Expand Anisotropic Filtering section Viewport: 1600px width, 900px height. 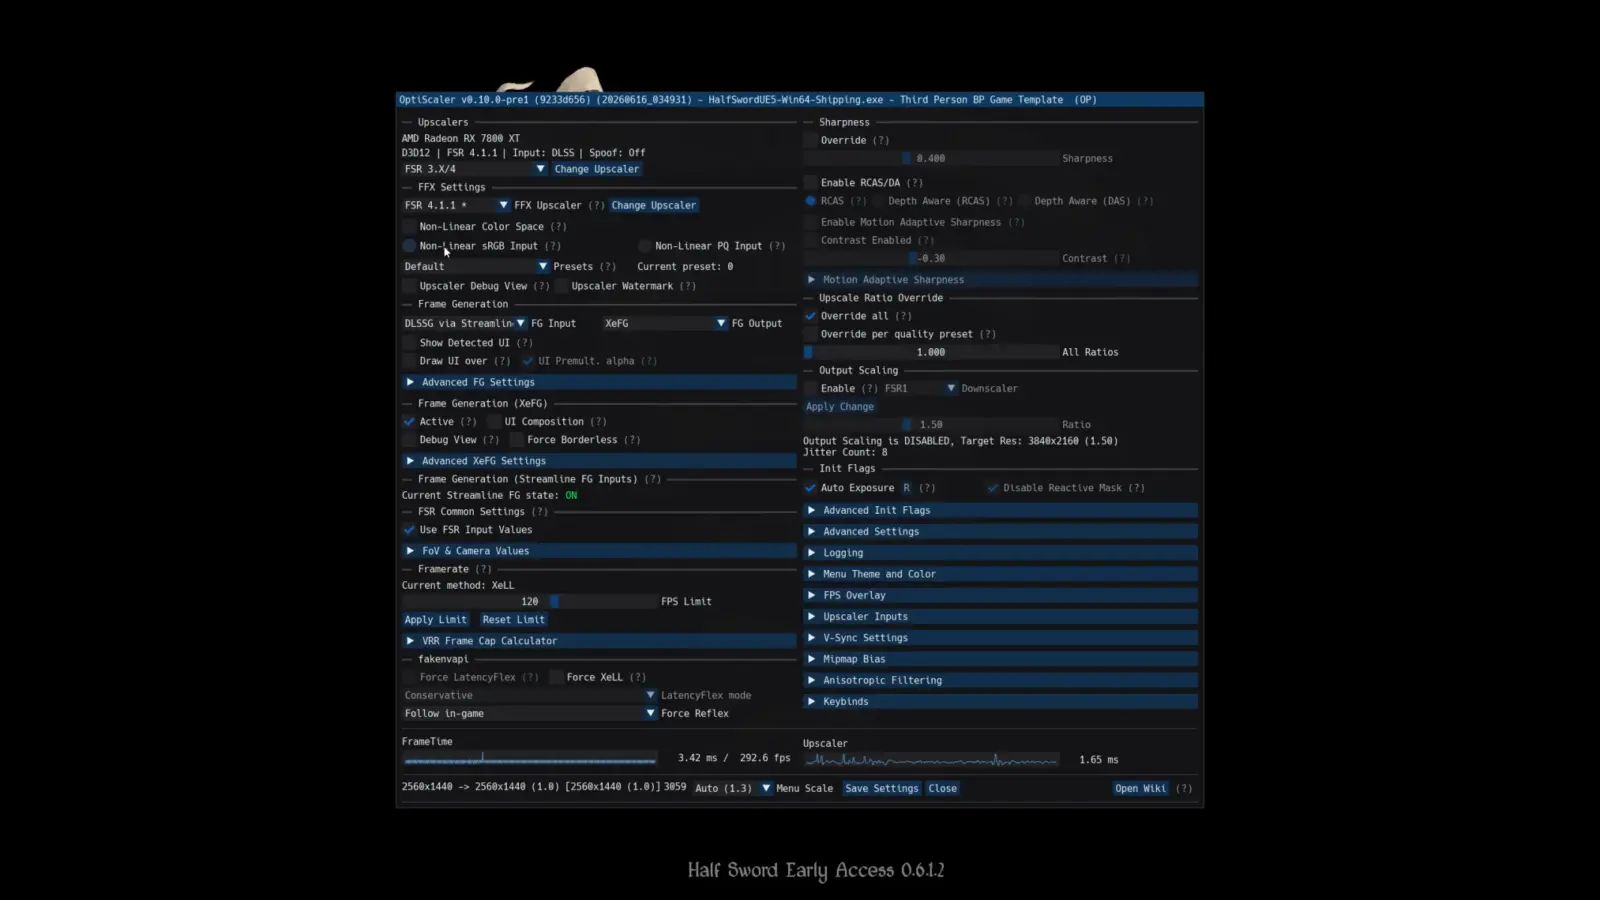1000,680
